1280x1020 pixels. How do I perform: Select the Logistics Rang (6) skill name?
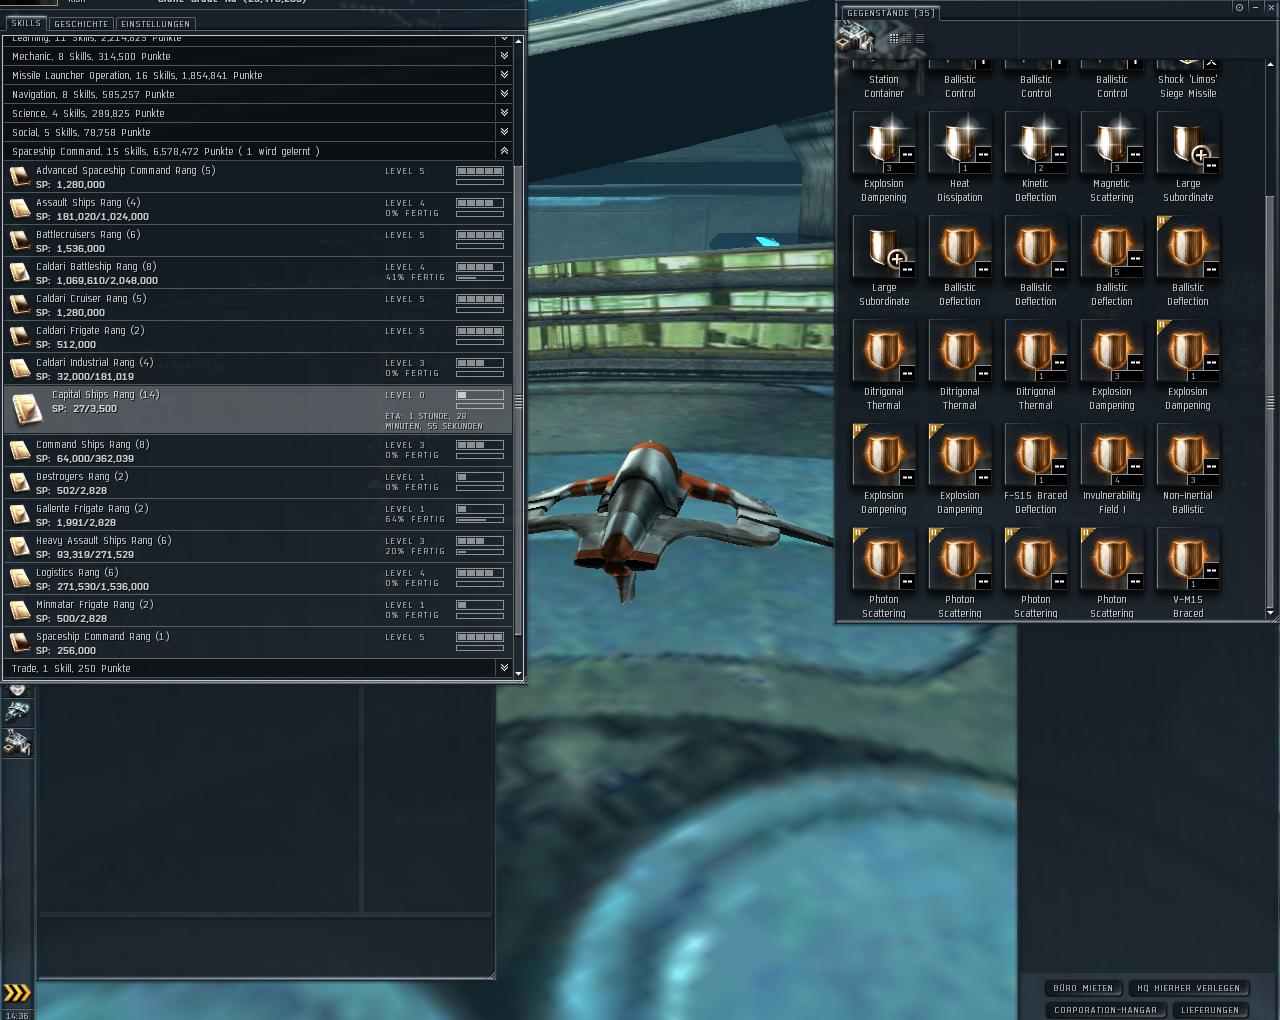(x=77, y=573)
